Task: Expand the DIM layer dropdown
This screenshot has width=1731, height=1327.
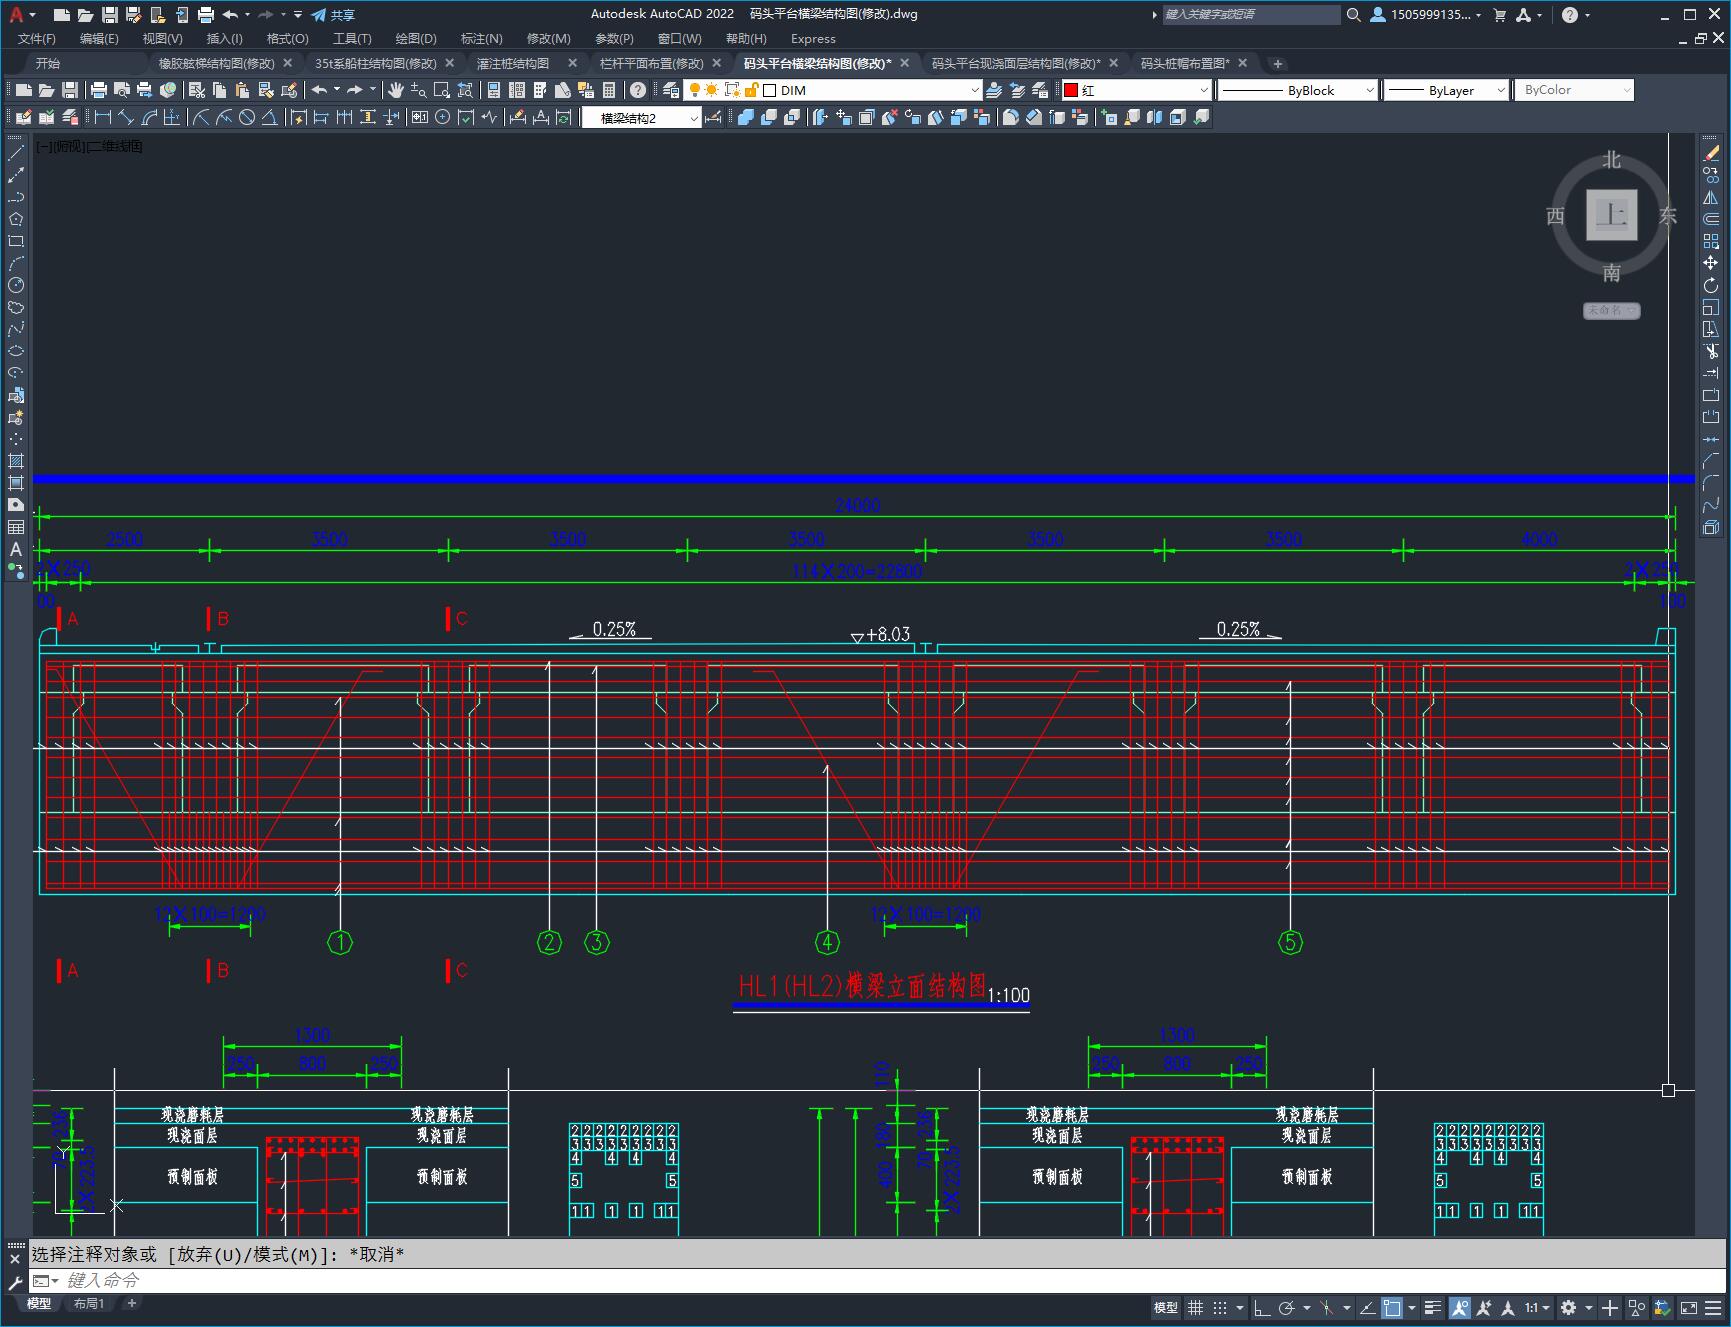Action: [974, 90]
